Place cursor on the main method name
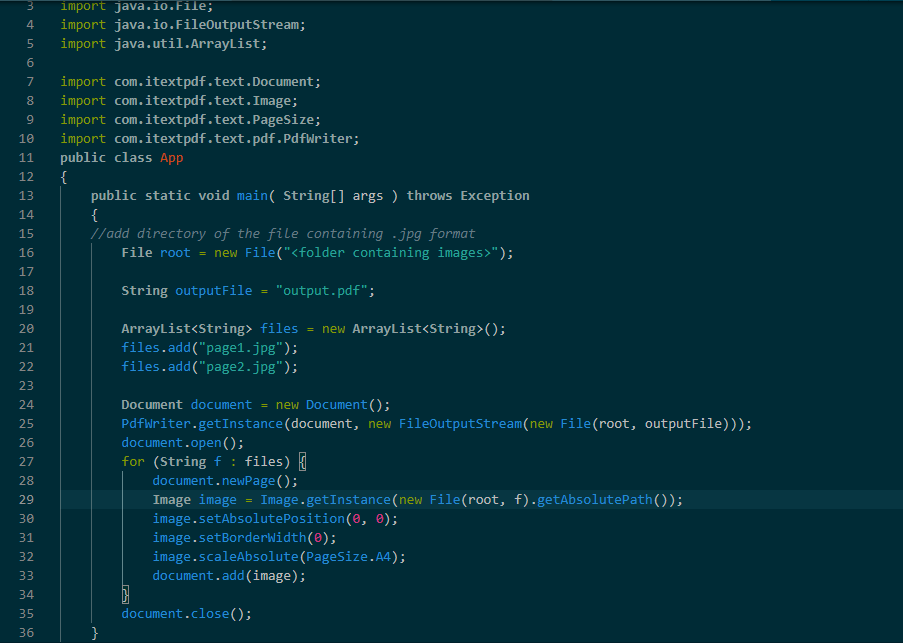The image size is (903, 643). (x=252, y=196)
